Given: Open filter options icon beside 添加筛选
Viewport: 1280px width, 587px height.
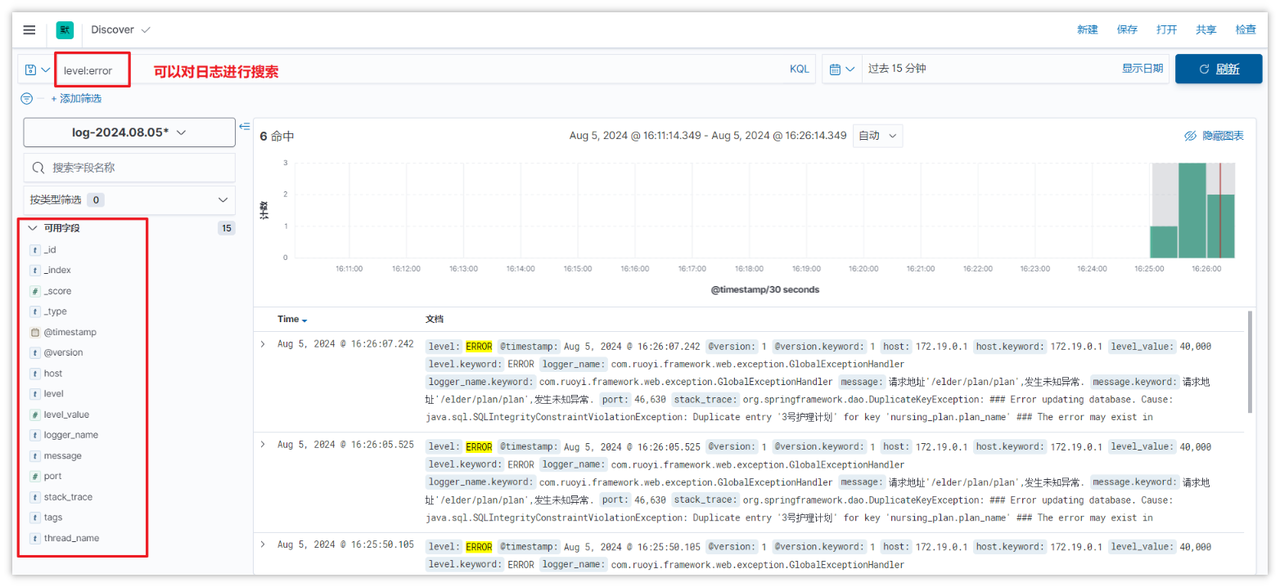Looking at the screenshot, I should [x=27, y=99].
